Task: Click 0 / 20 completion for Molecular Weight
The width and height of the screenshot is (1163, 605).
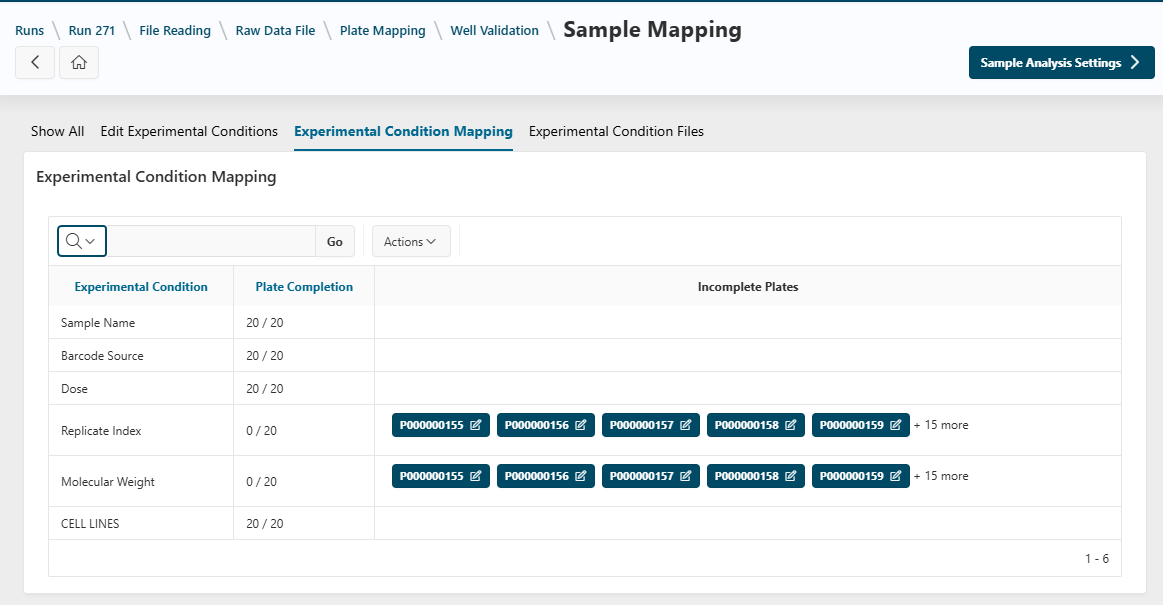Action: click(262, 482)
